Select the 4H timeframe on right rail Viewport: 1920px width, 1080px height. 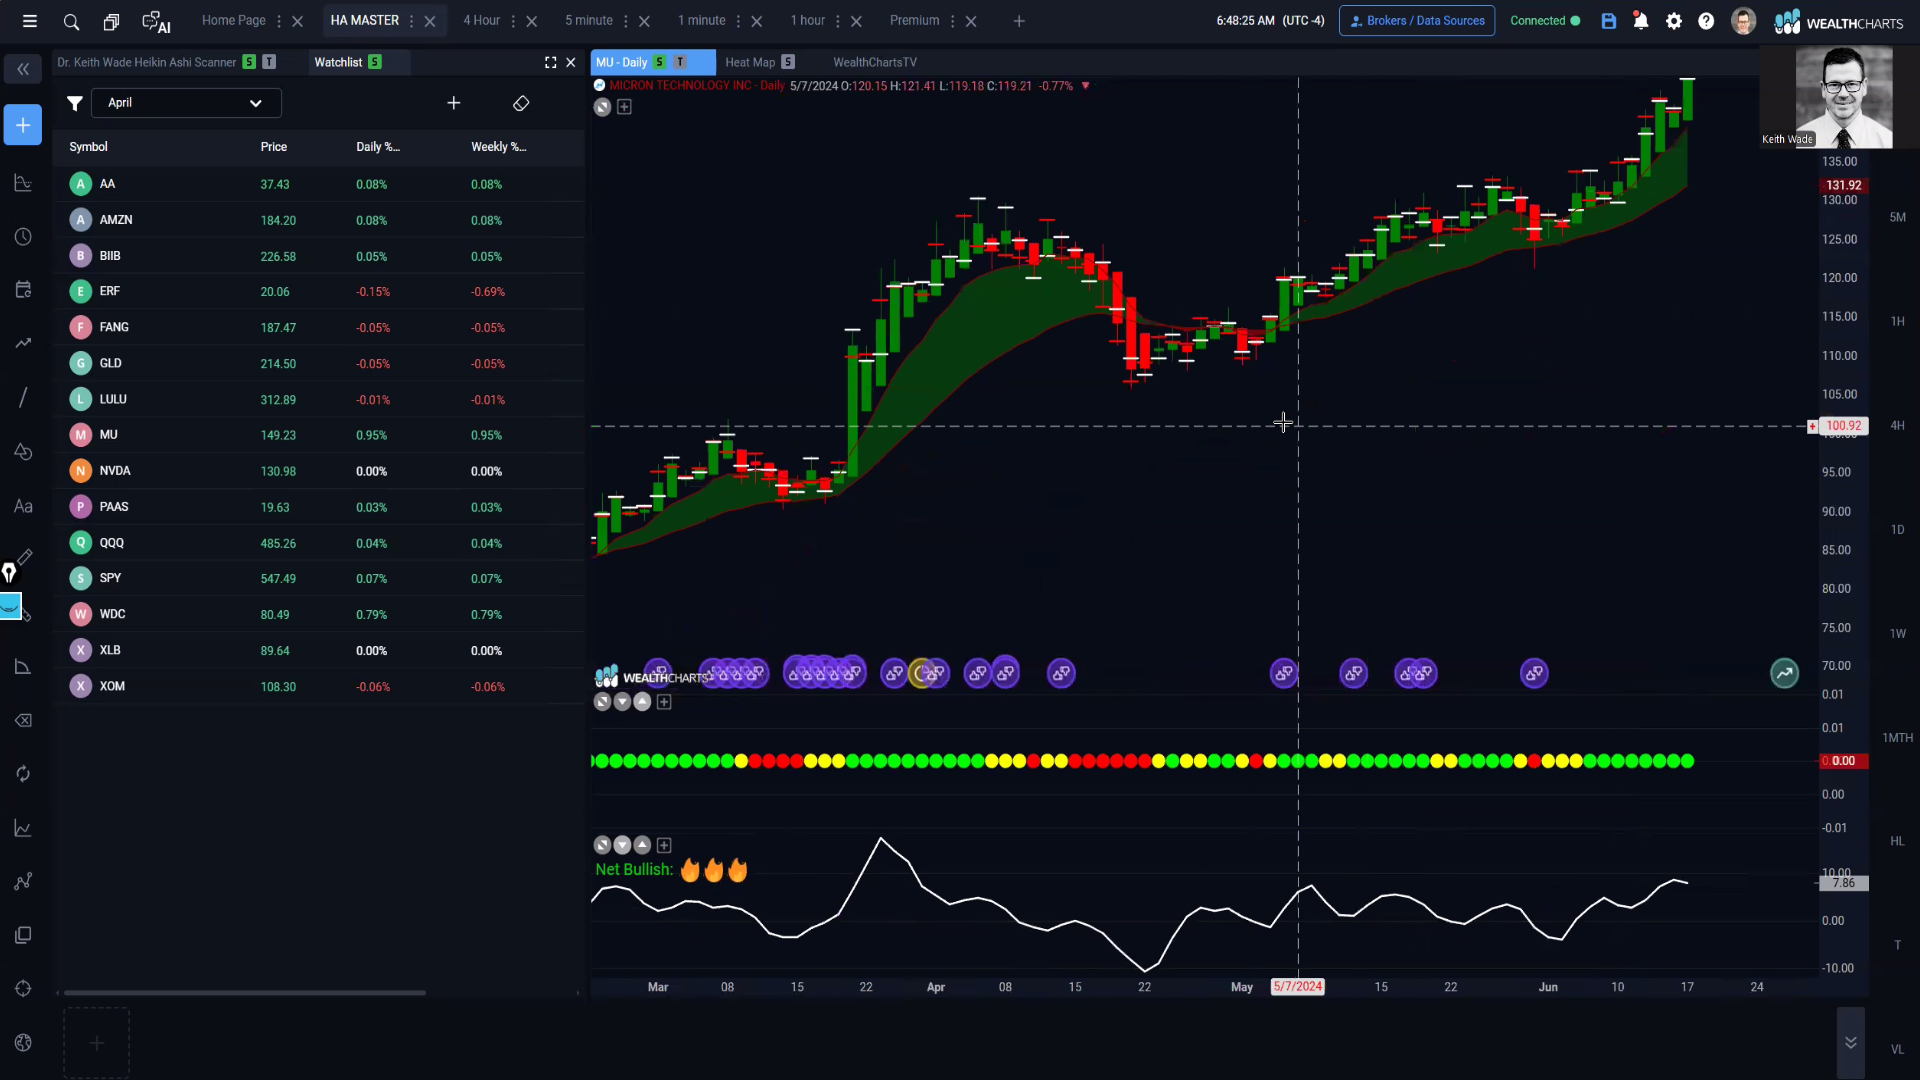1897,425
